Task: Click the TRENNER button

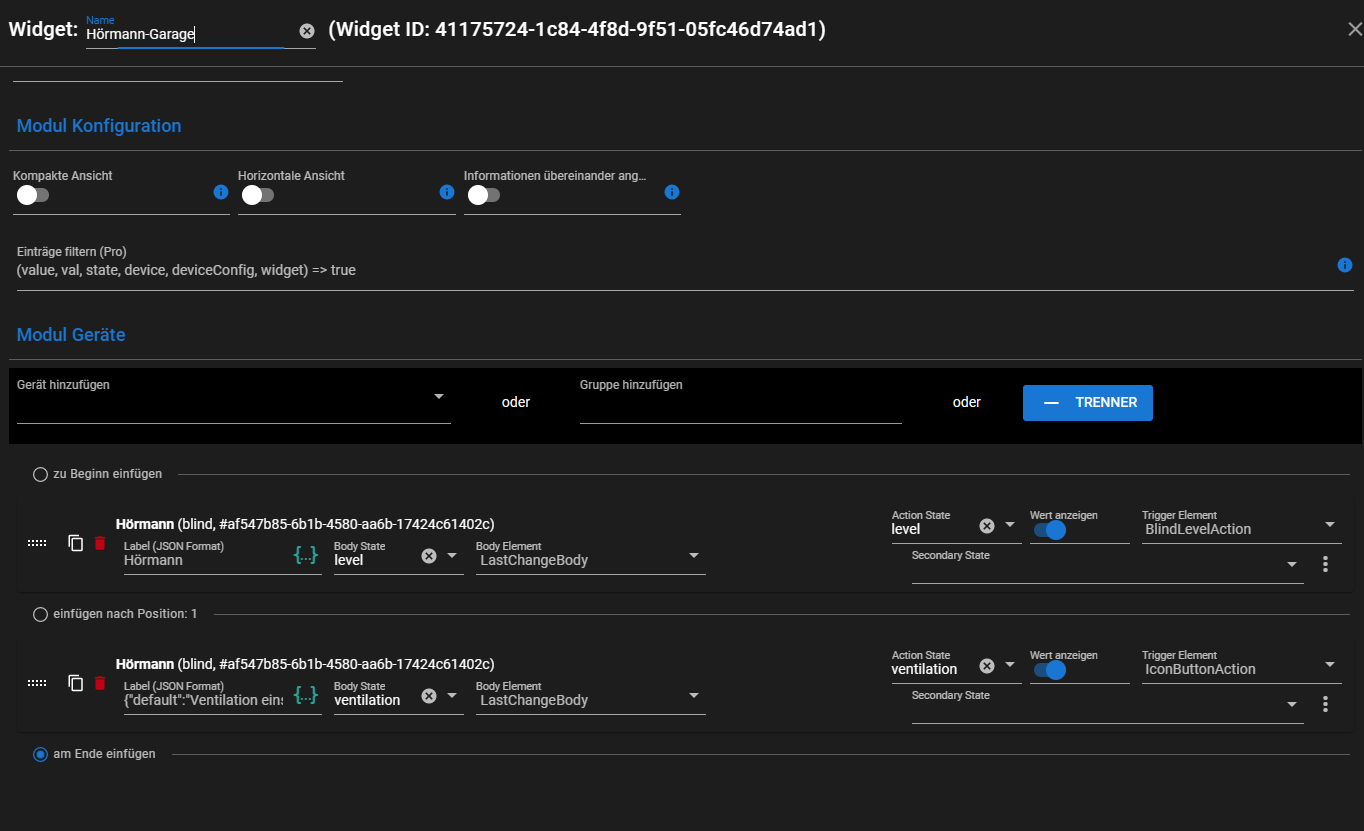Action: (x=1088, y=403)
